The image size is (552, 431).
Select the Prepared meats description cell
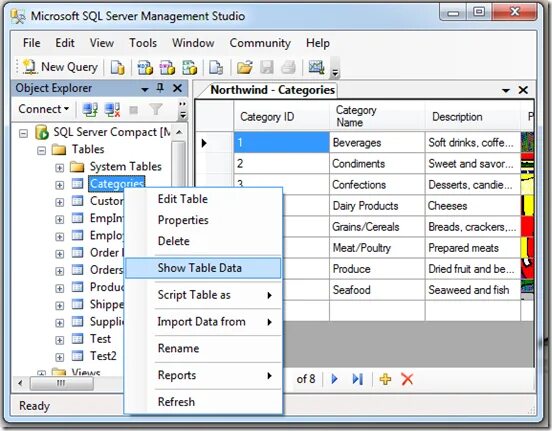472,248
